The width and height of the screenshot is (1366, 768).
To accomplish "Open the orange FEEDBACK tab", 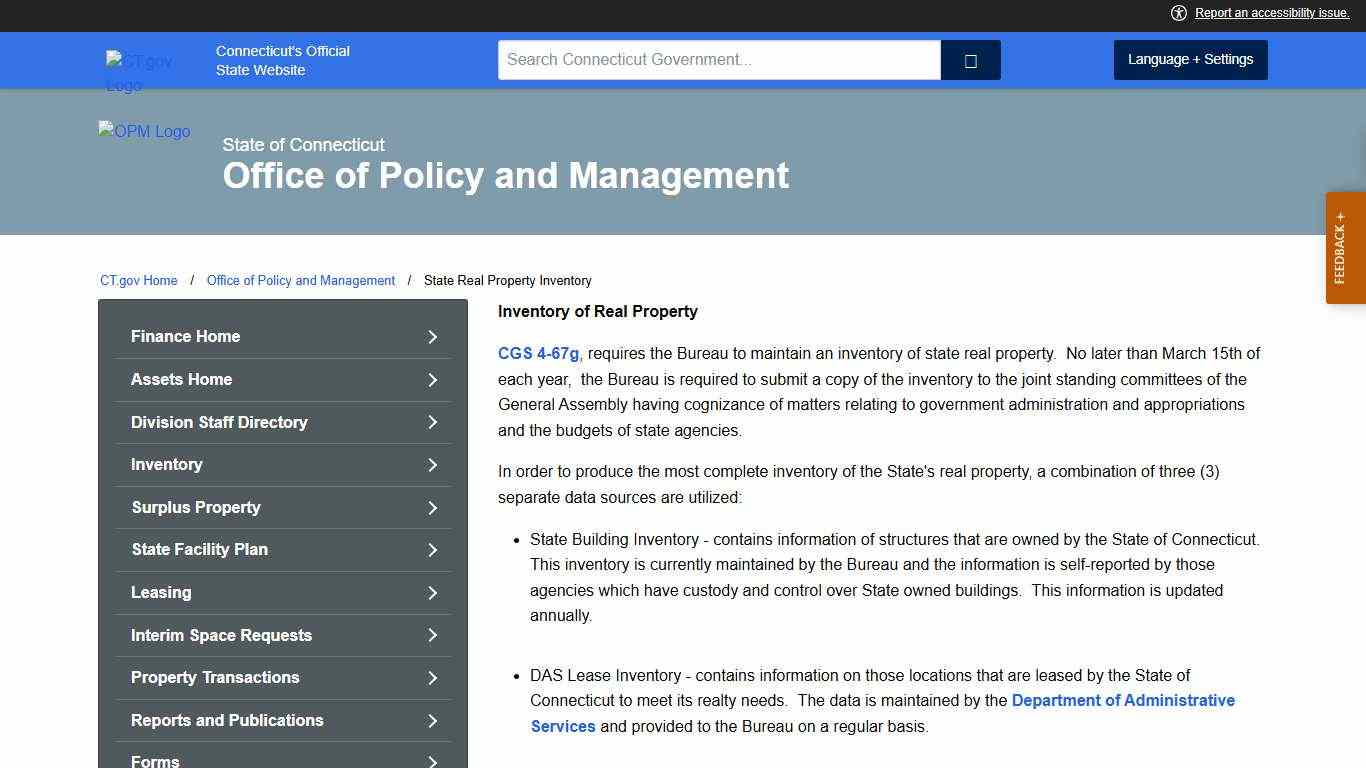I will [x=1345, y=247].
